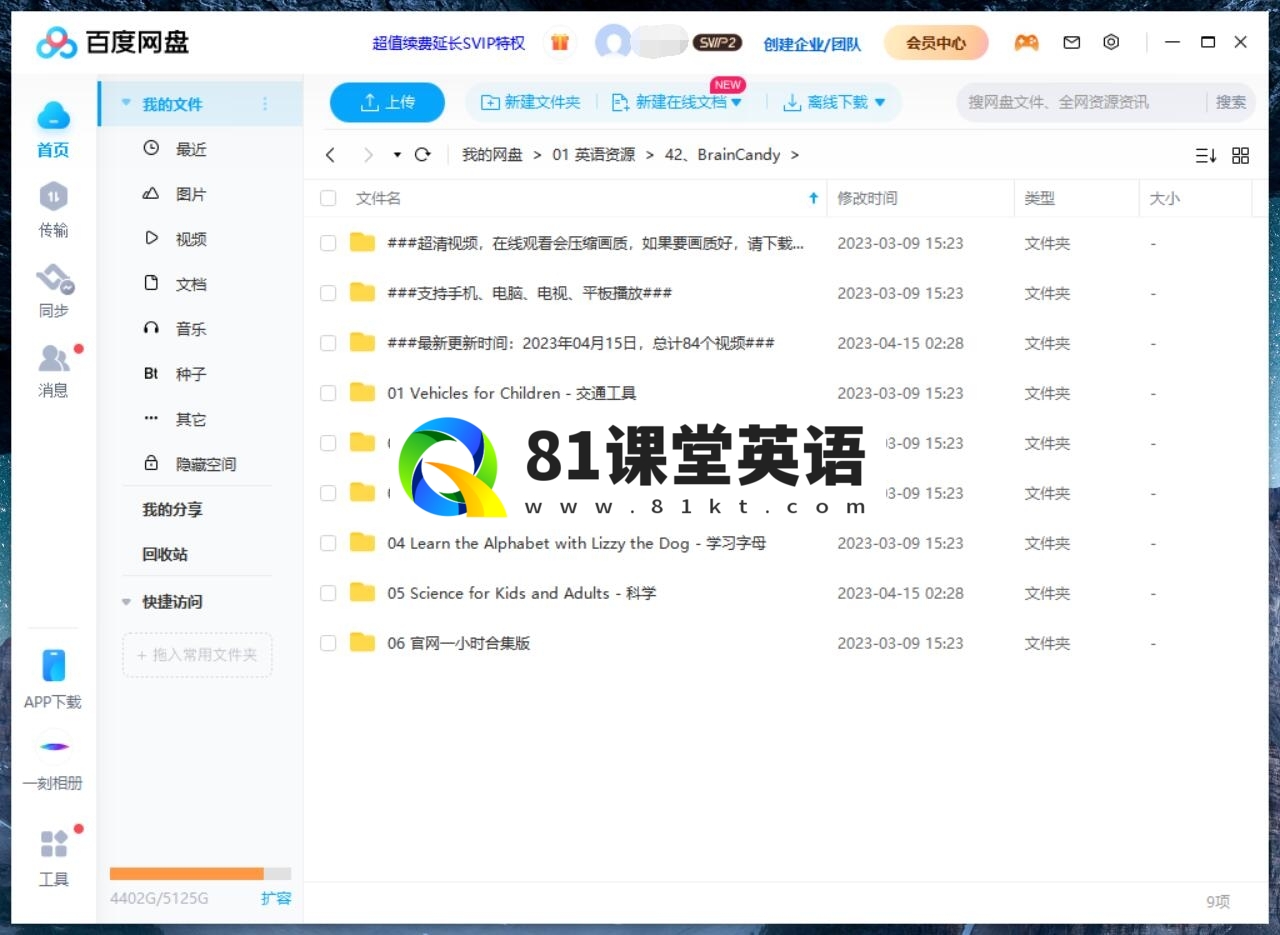Screen dimensions: 1280x935
Task: Check the box for ###支持手机 folder
Action: pos(328,293)
